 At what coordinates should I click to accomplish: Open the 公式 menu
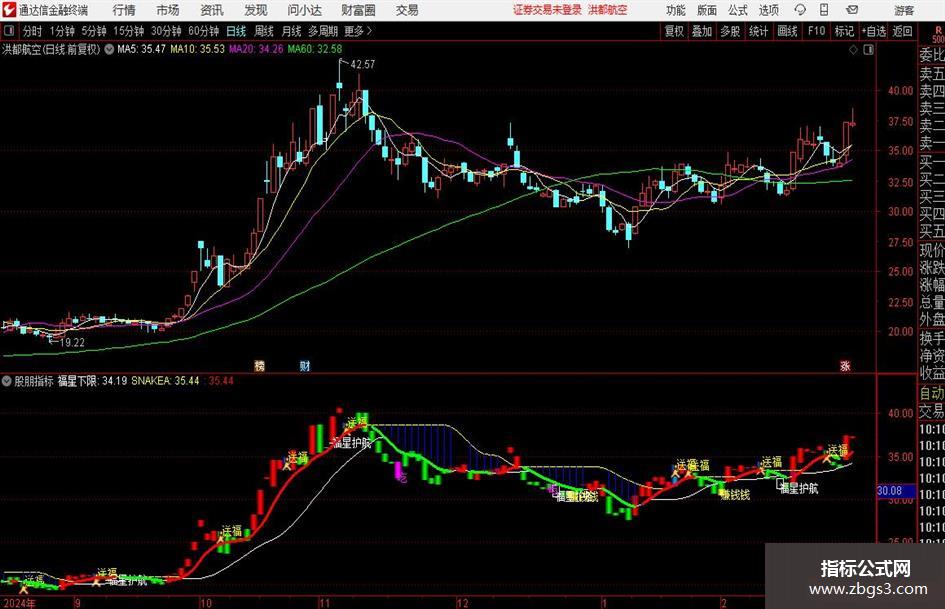pyautogui.click(x=738, y=10)
